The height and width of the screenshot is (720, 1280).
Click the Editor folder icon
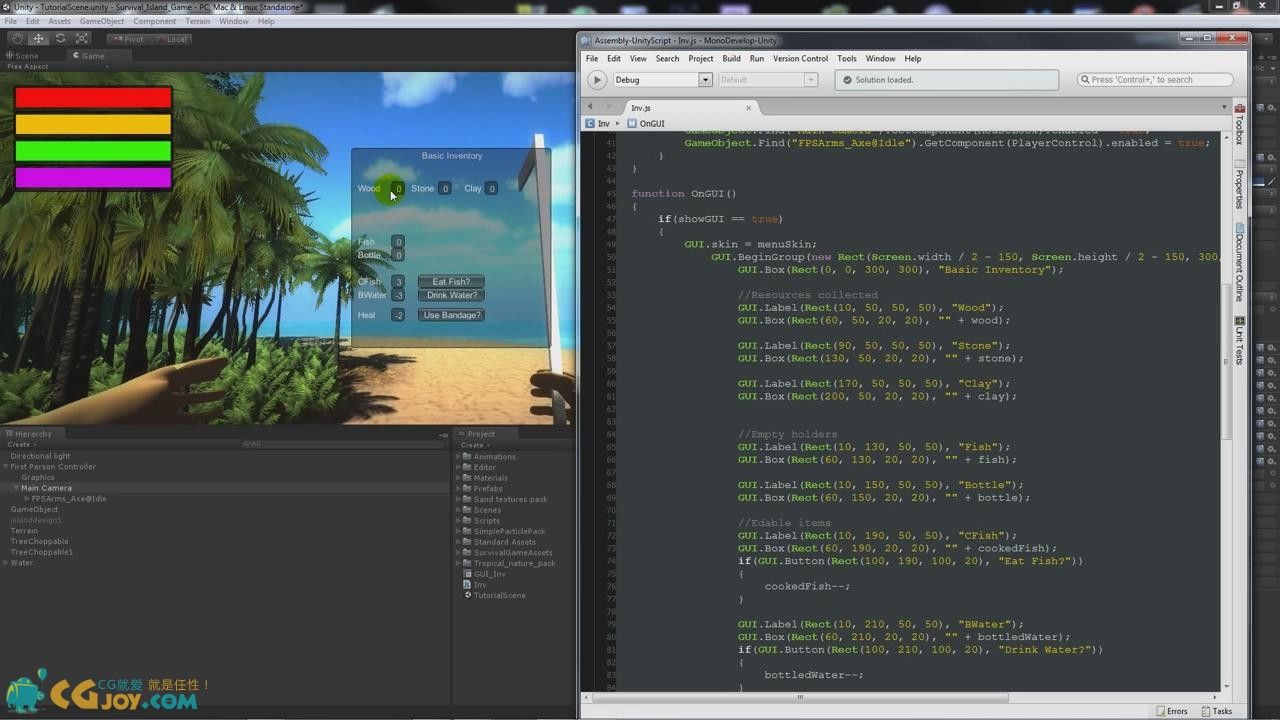point(467,467)
